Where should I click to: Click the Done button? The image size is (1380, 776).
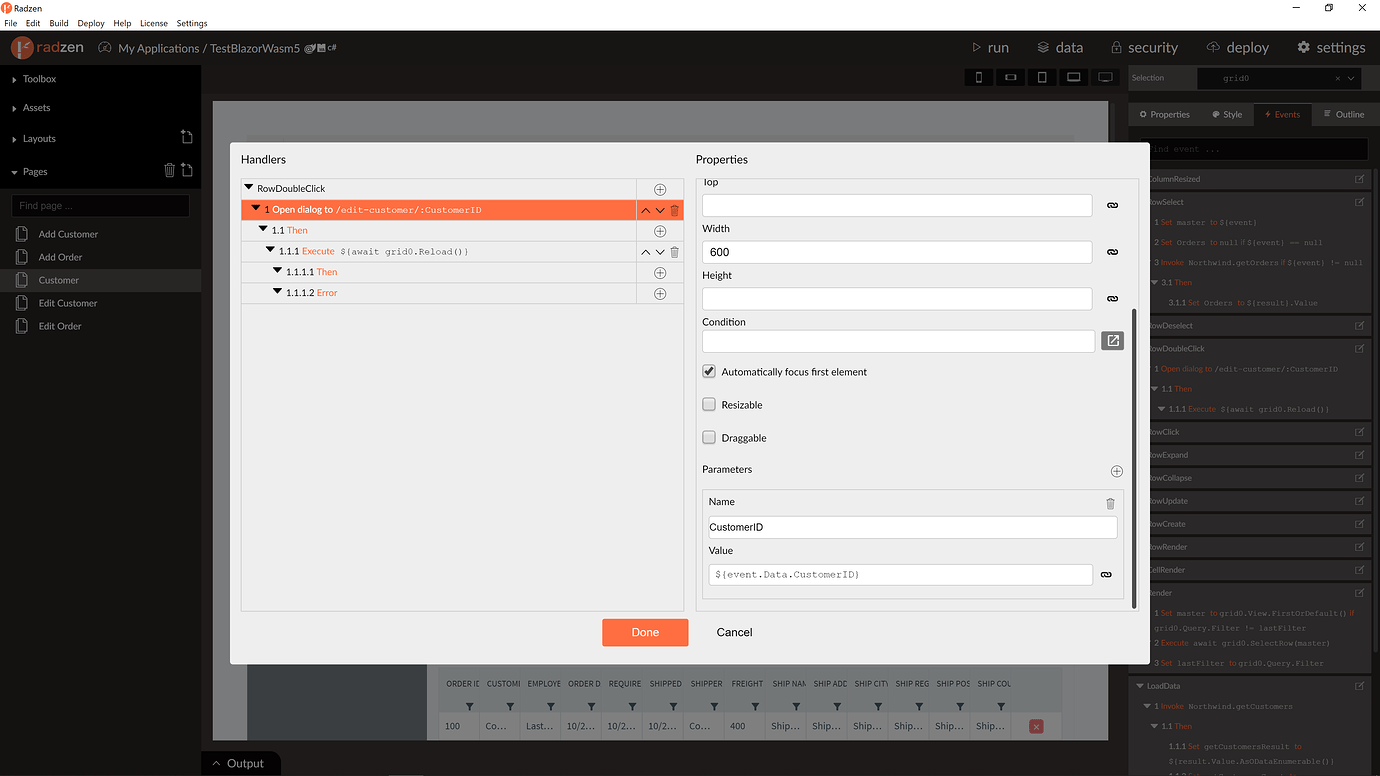click(x=645, y=632)
